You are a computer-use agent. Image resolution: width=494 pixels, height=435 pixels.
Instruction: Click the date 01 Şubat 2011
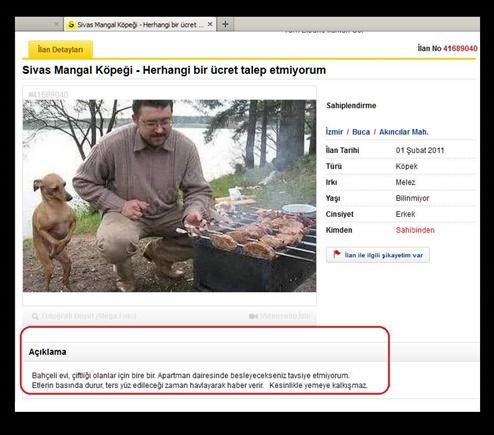tap(420, 150)
